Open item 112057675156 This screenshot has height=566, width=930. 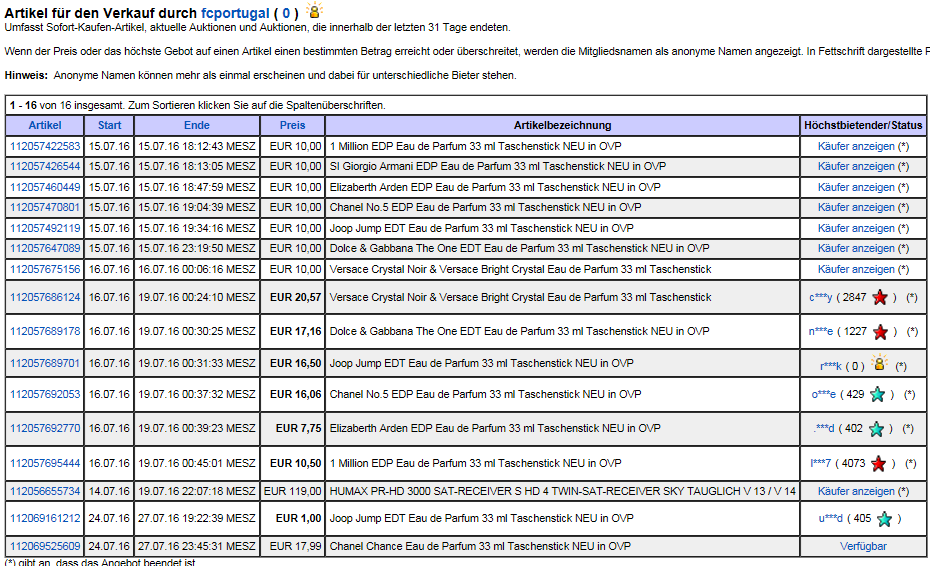[x=45, y=269]
